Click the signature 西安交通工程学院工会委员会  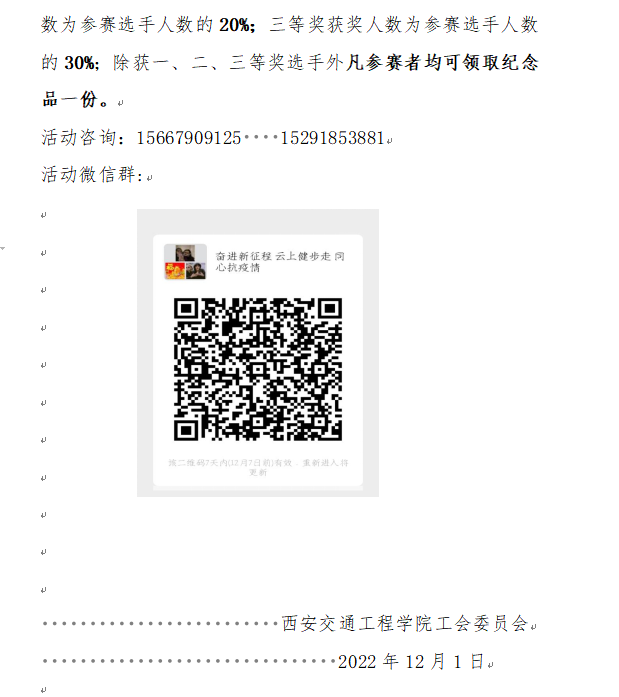coord(405,623)
